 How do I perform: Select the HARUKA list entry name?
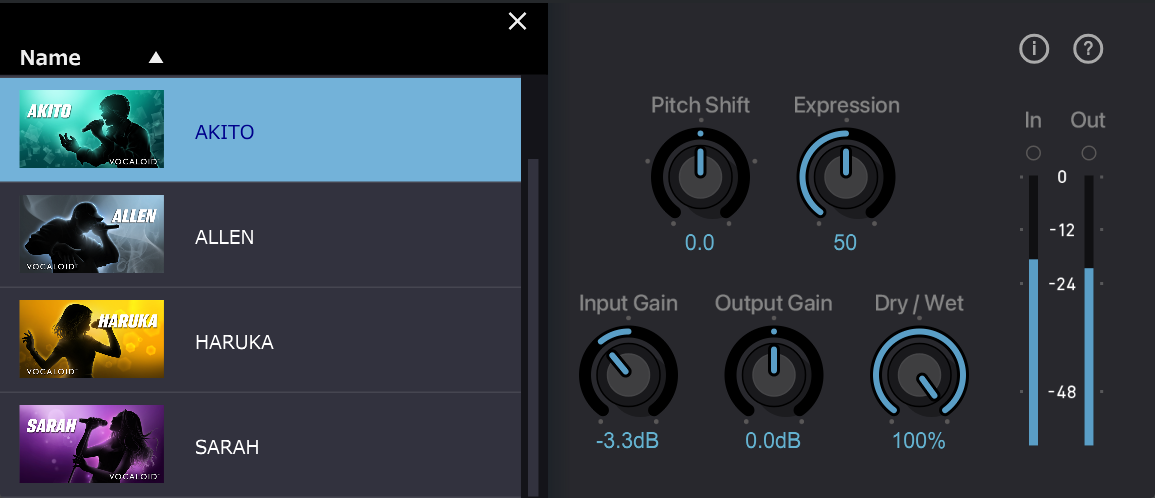[234, 342]
